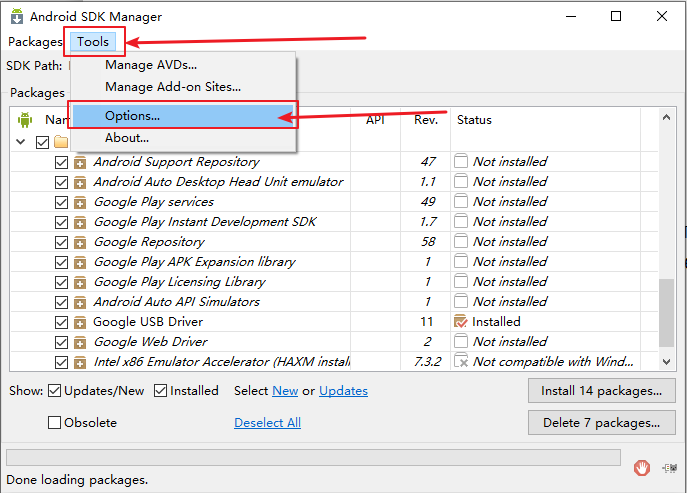Disable the Updates/New filter checkbox
The height and width of the screenshot is (493, 687).
click(x=54, y=390)
